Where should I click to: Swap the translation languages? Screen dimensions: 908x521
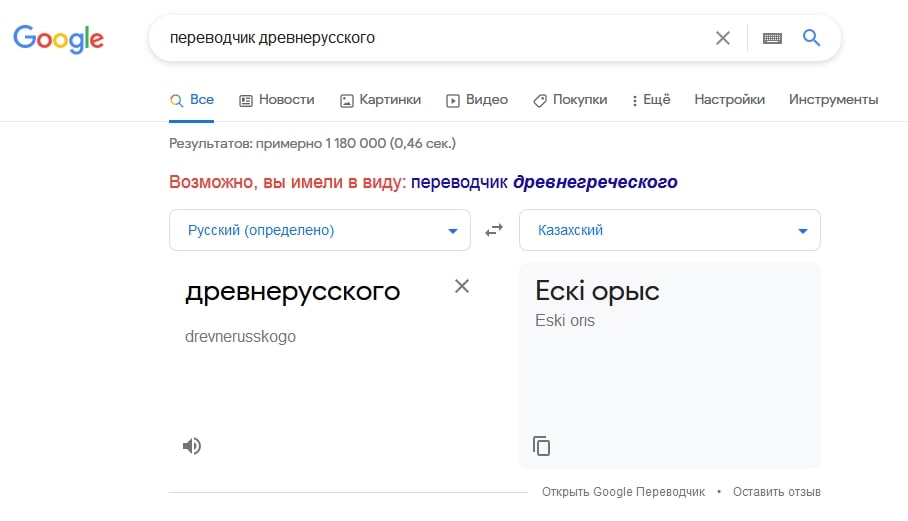[494, 230]
